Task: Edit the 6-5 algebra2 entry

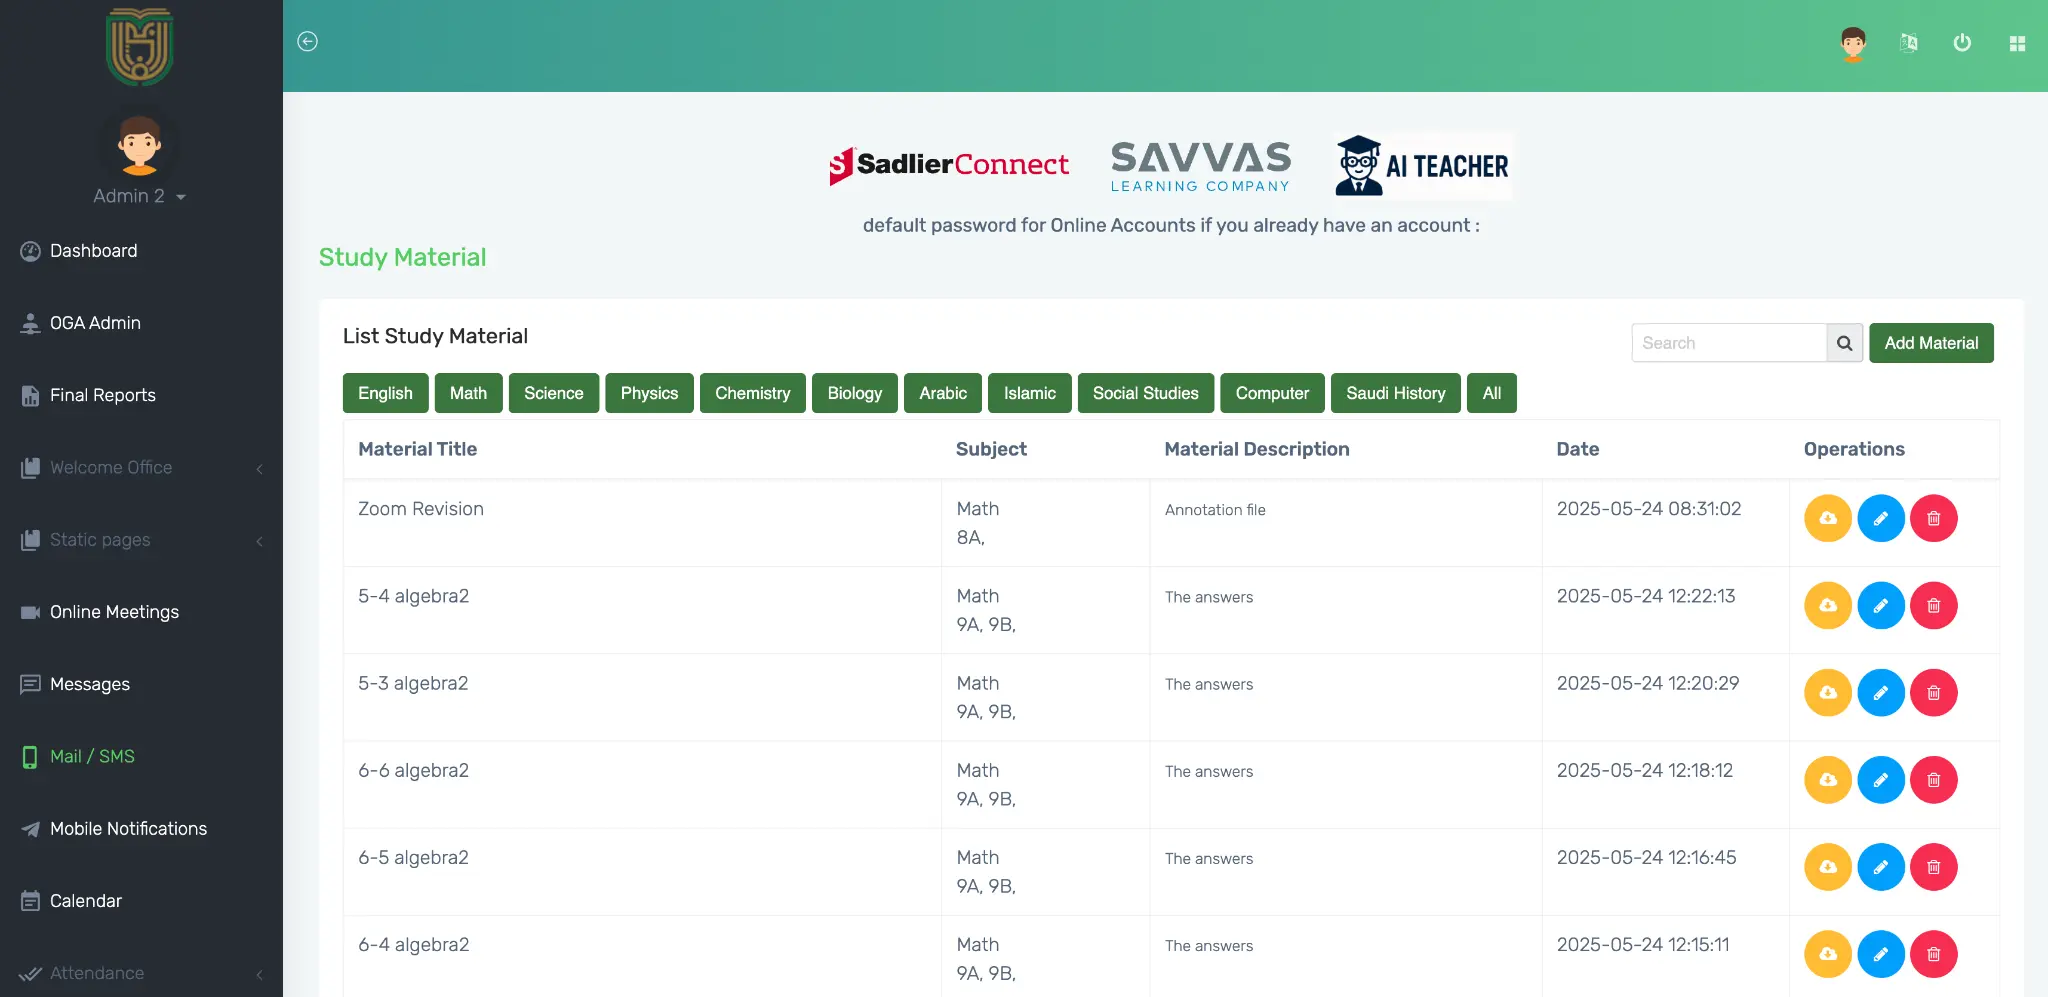Action: point(1880,866)
